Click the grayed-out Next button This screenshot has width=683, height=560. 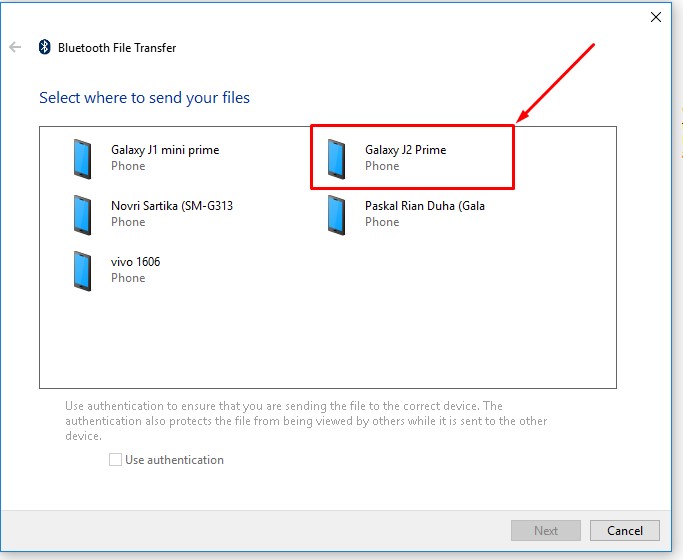[546, 530]
